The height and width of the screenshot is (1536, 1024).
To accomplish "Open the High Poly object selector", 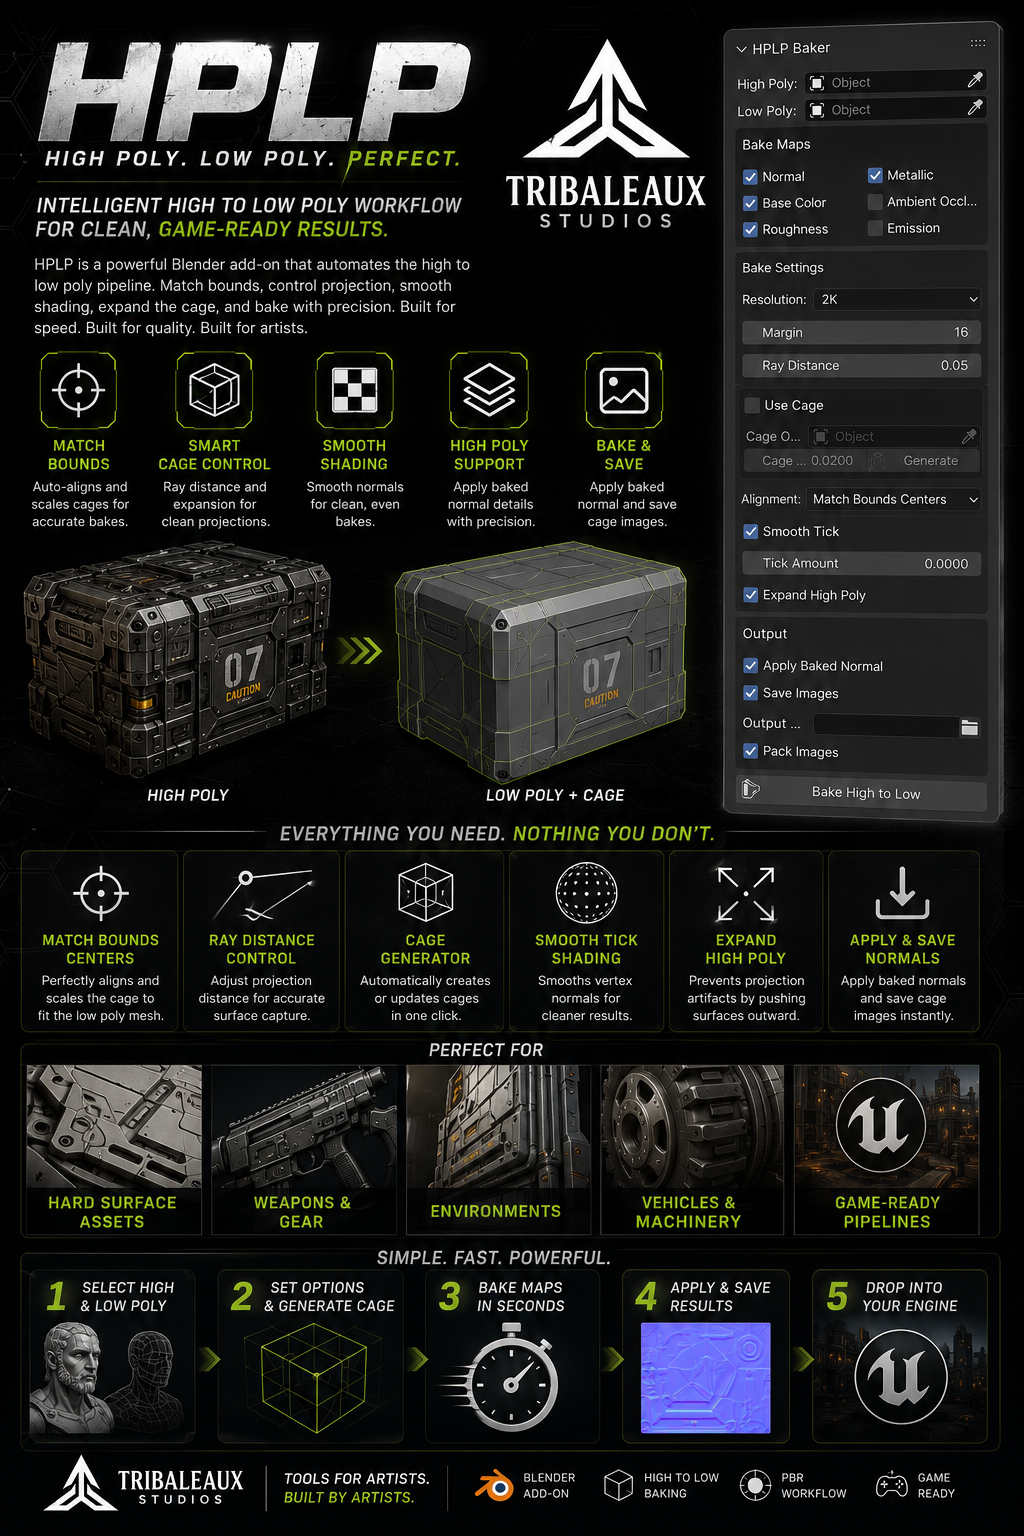I will 895,83.
